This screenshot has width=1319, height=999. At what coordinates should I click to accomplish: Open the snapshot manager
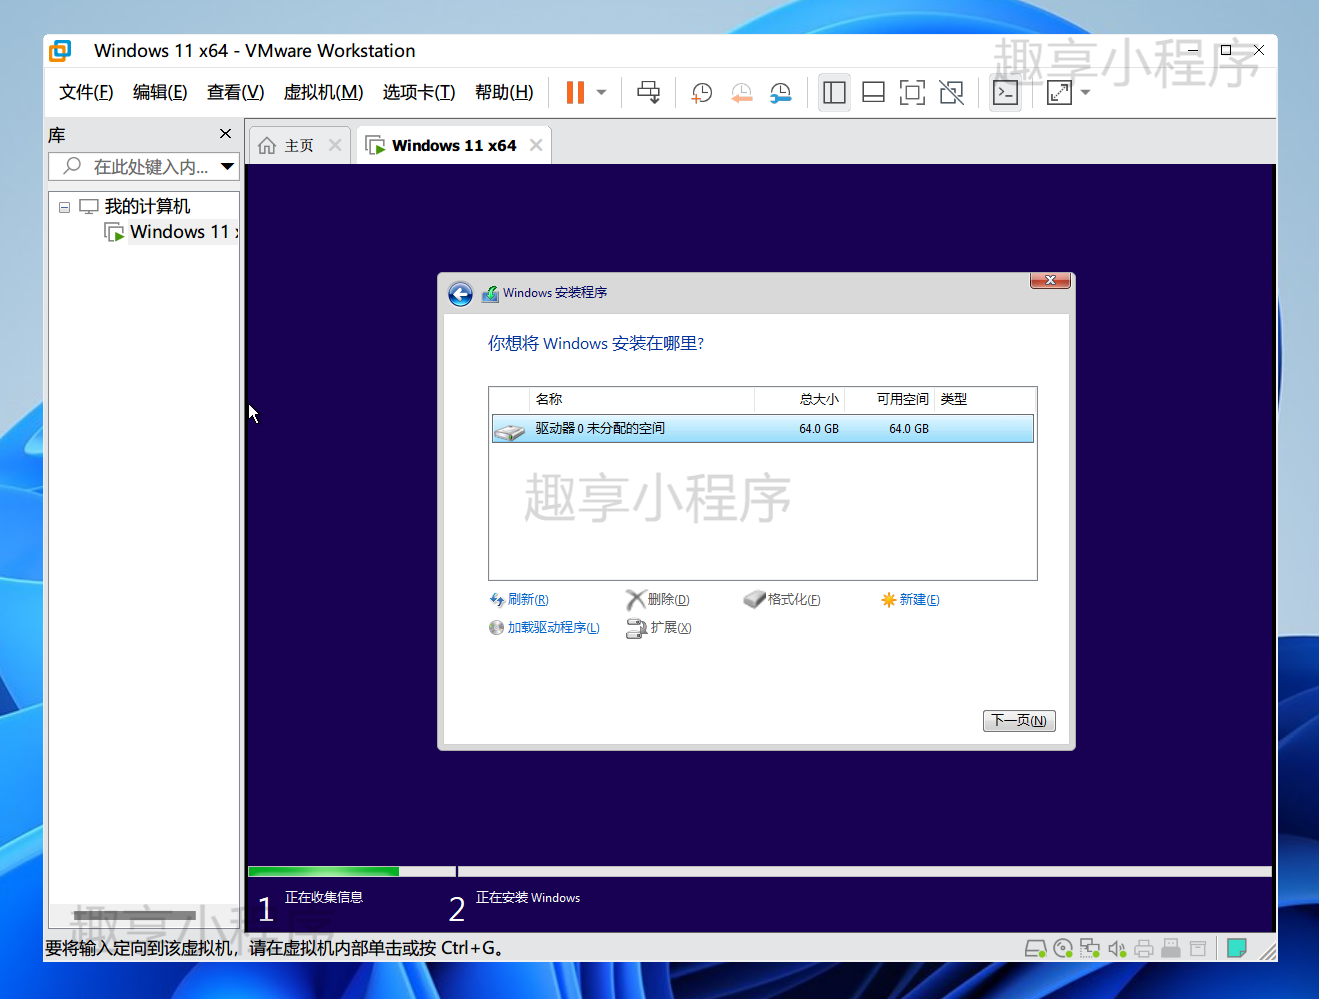(780, 93)
